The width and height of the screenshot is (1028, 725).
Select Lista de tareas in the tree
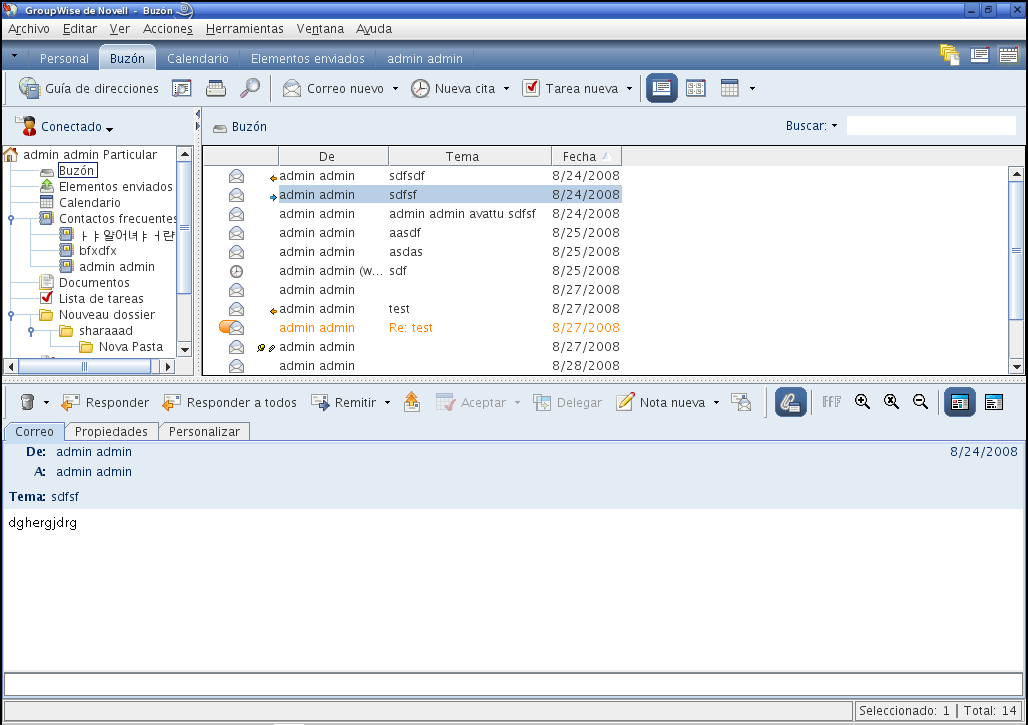point(101,299)
